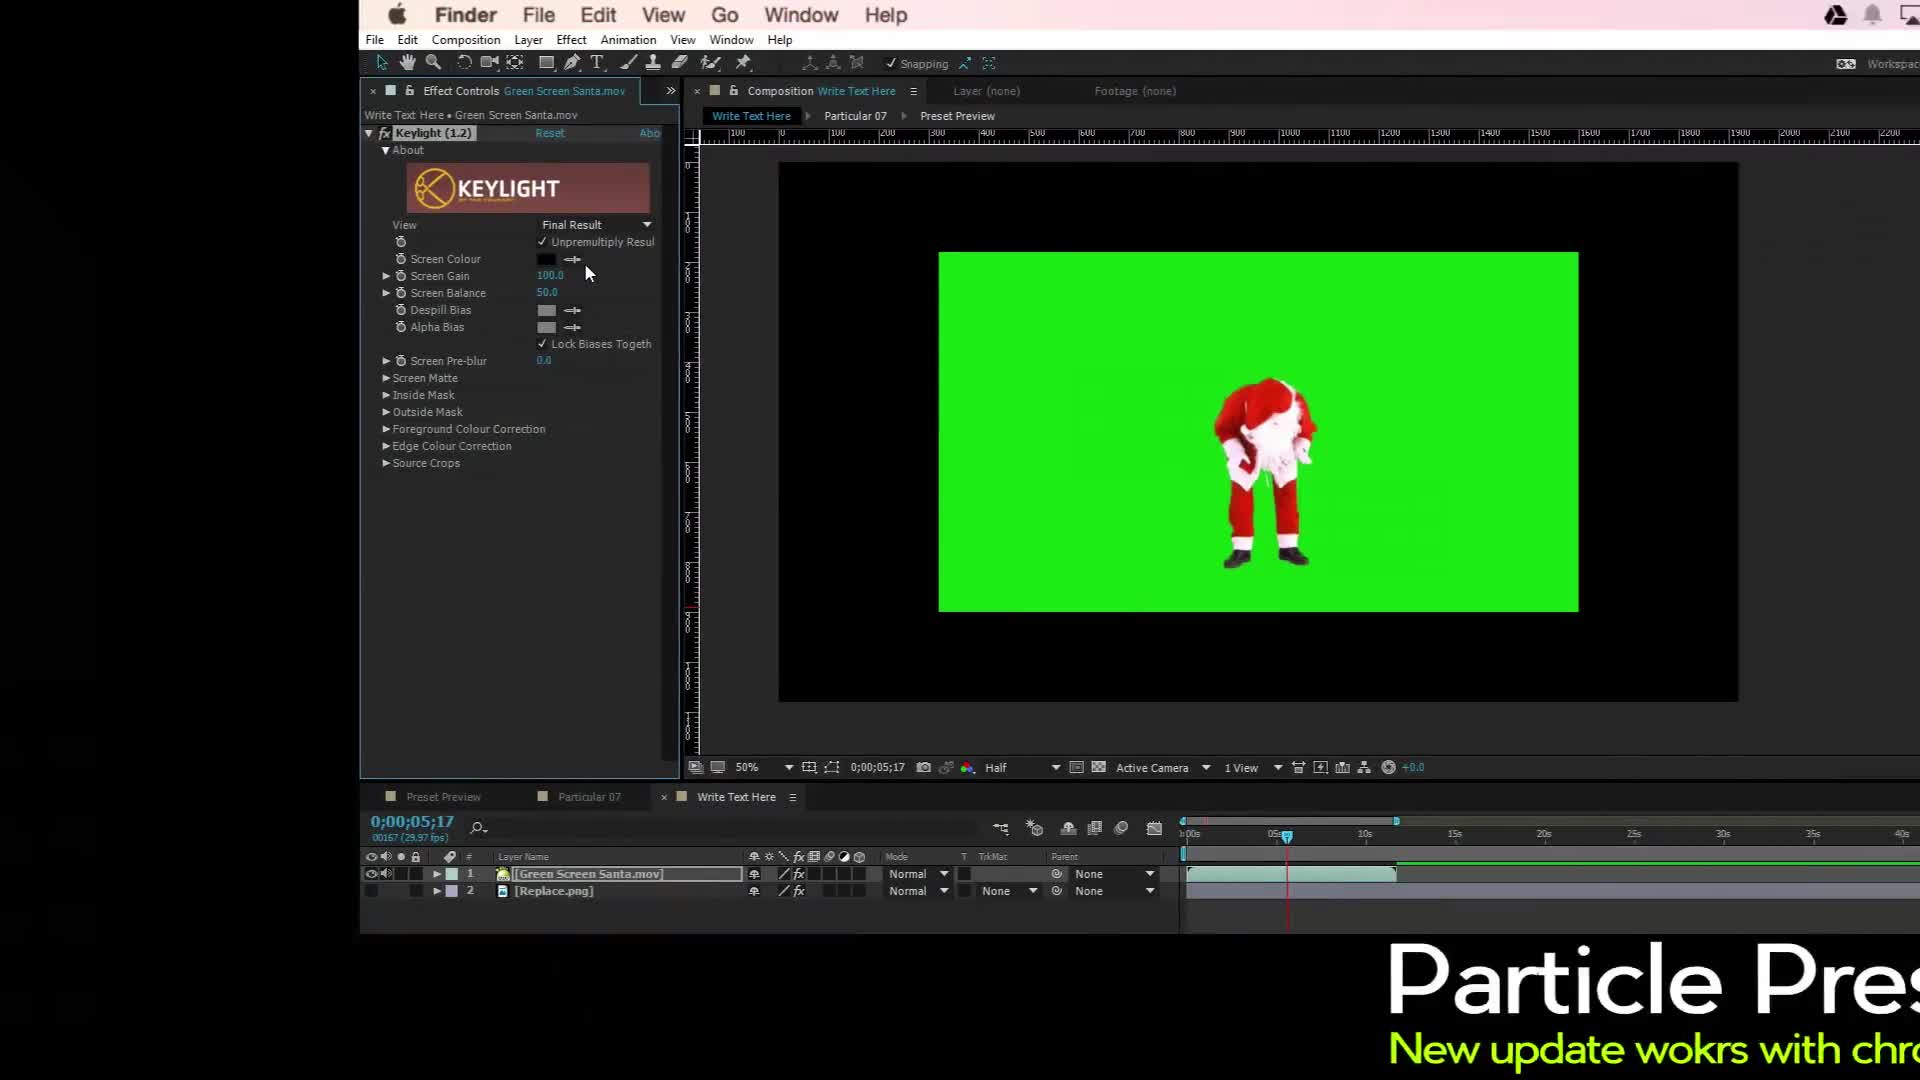
Task: Select the Roto Brush tool
Action: click(710, 63)
